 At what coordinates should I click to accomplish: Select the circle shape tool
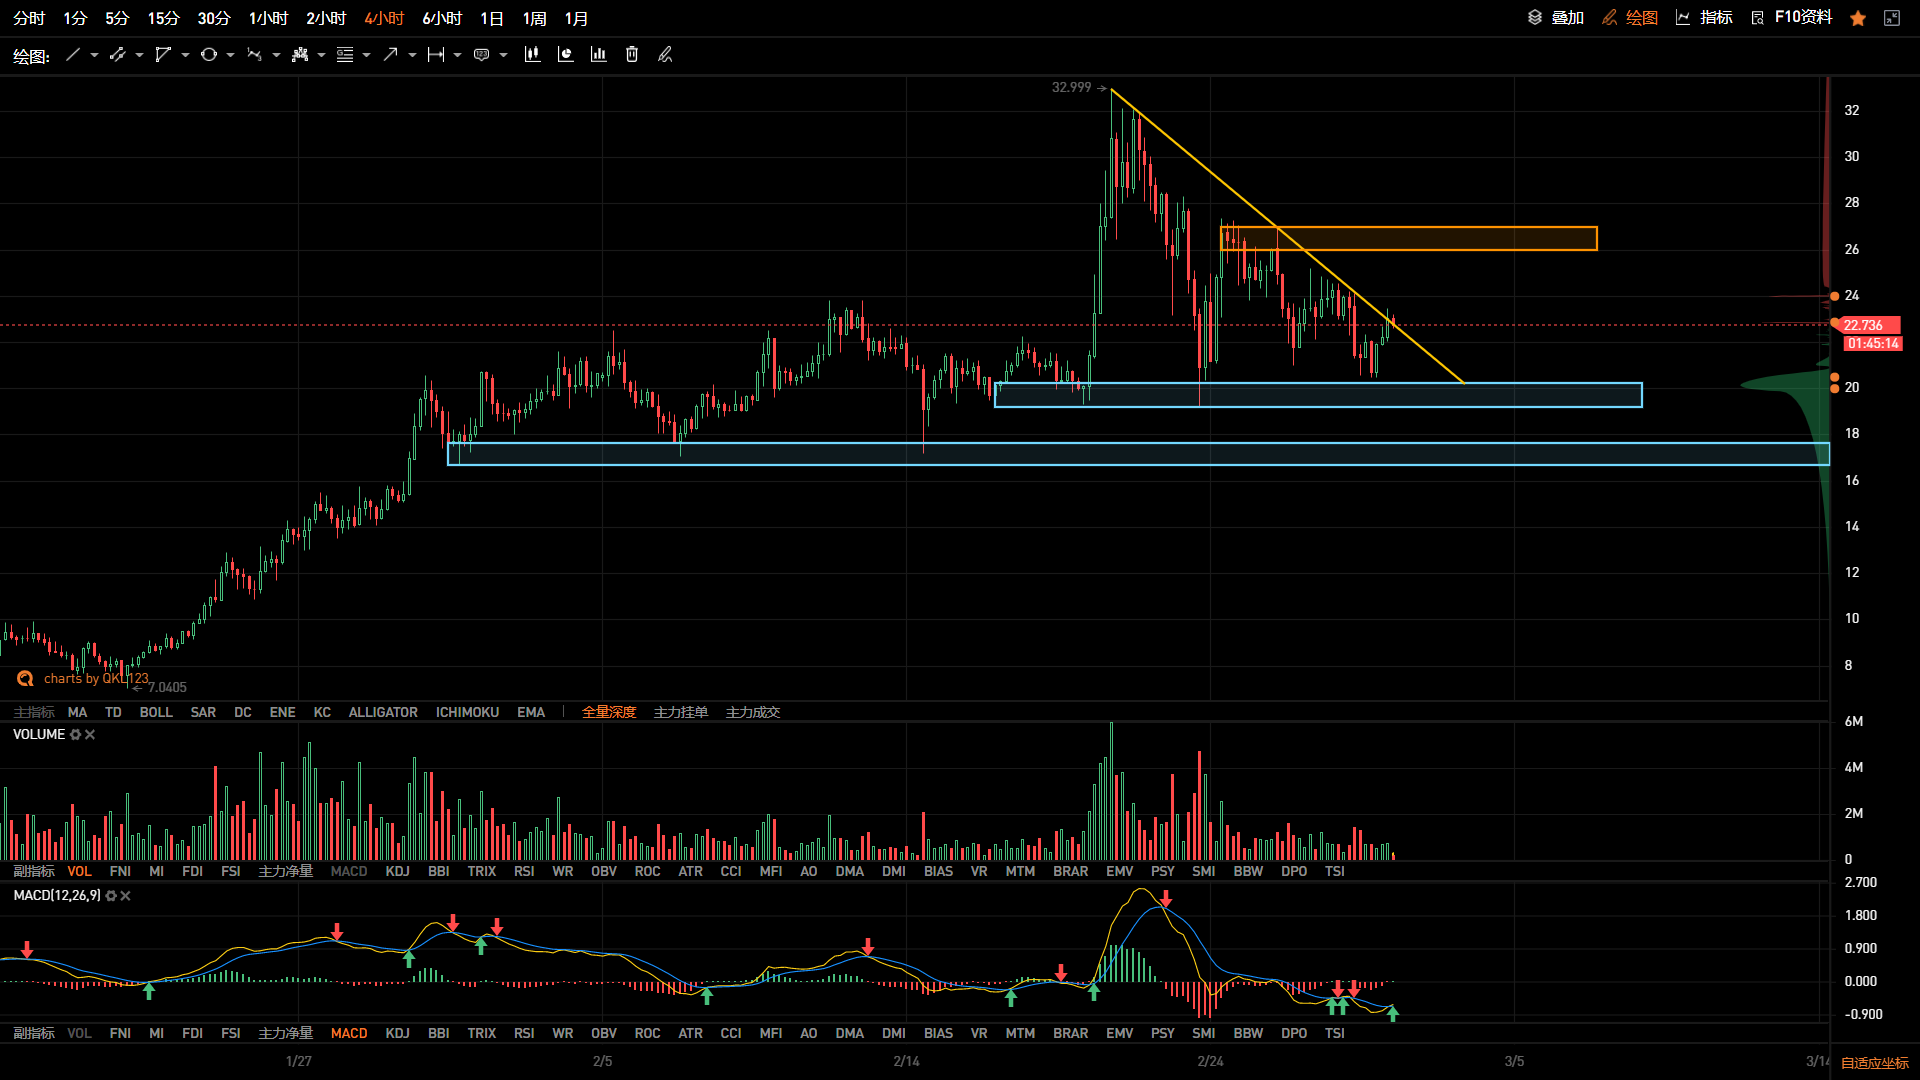[208, 55]
